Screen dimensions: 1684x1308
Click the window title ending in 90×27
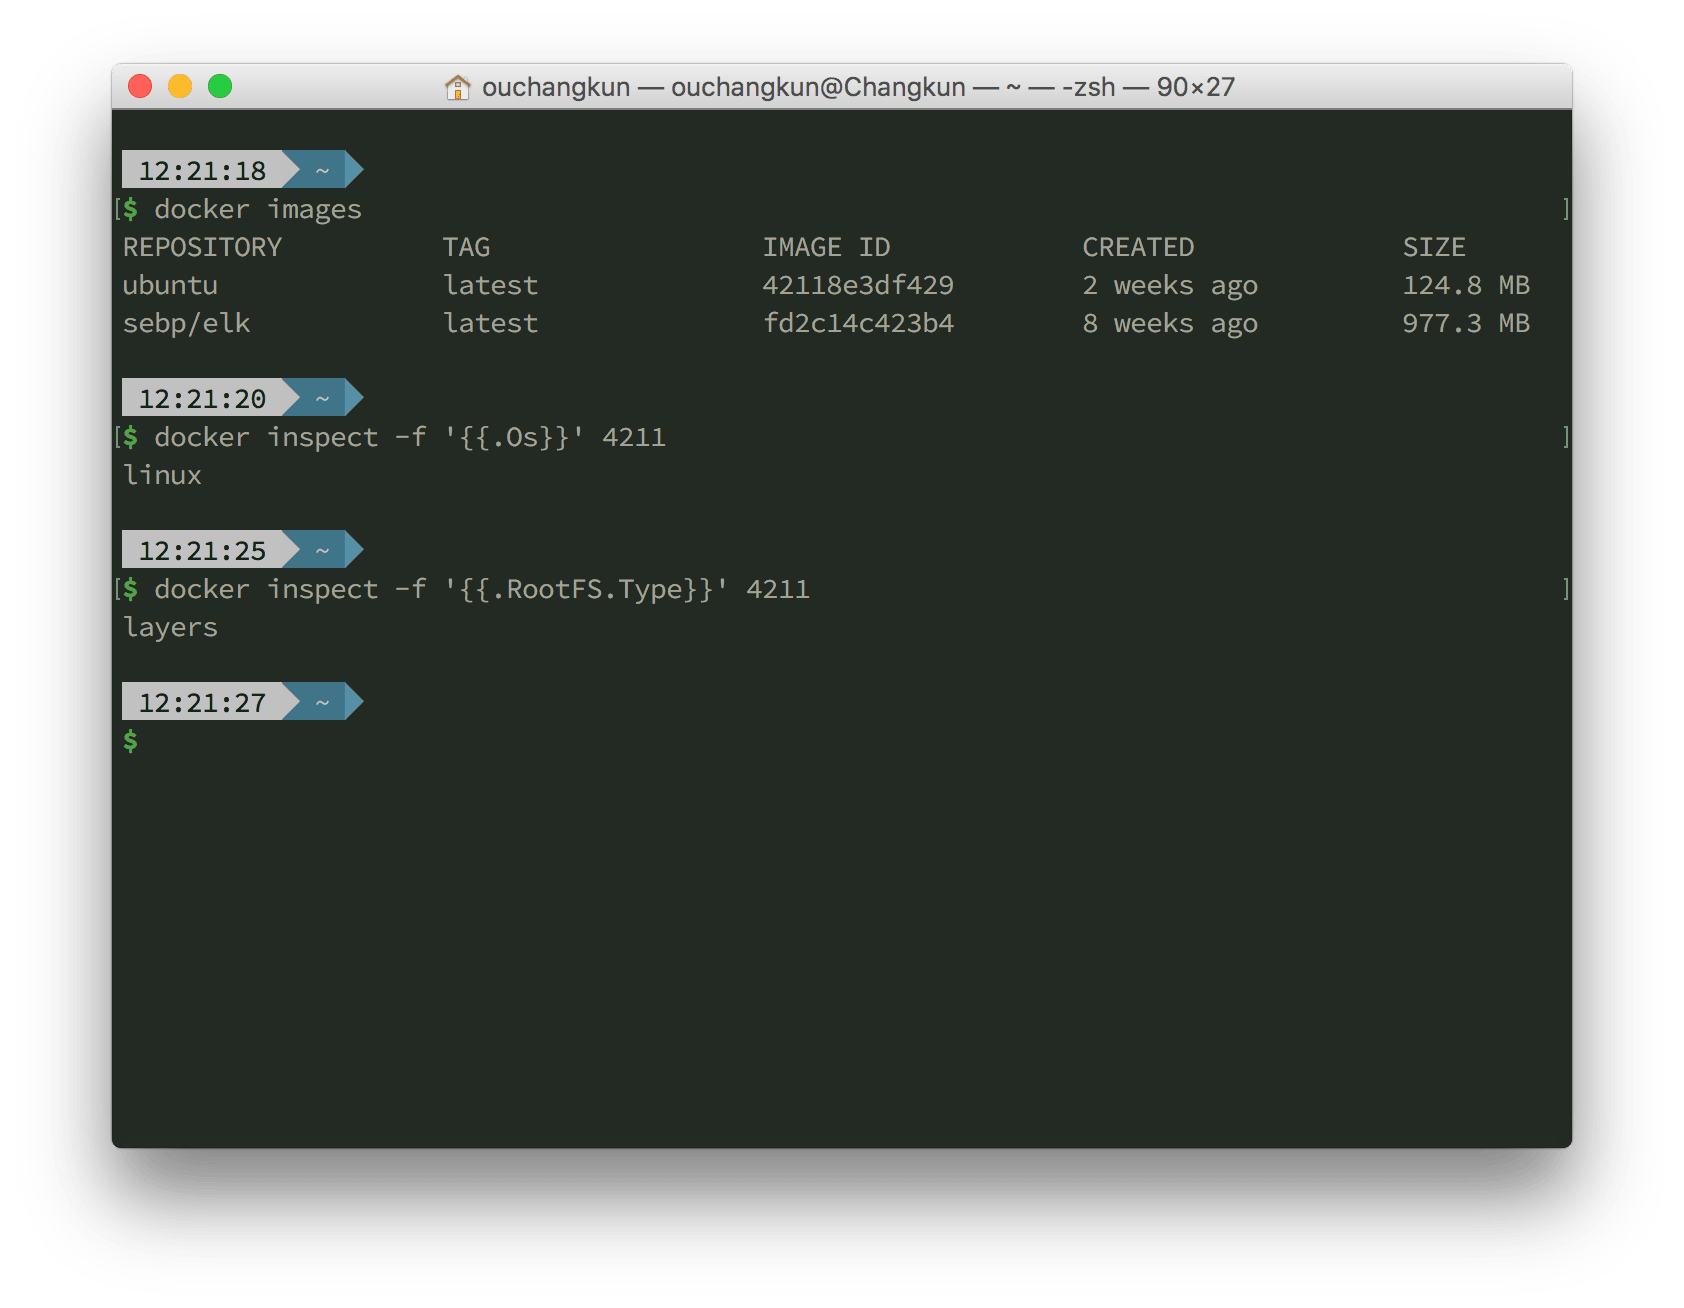point(857,88)
